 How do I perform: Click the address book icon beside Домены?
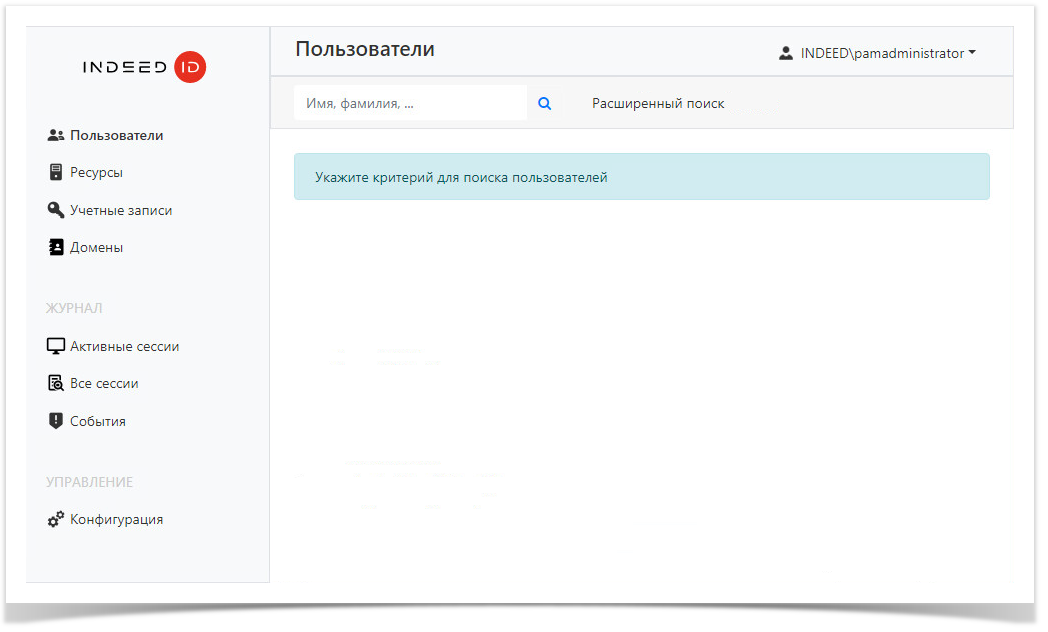[x=56, y=247]
